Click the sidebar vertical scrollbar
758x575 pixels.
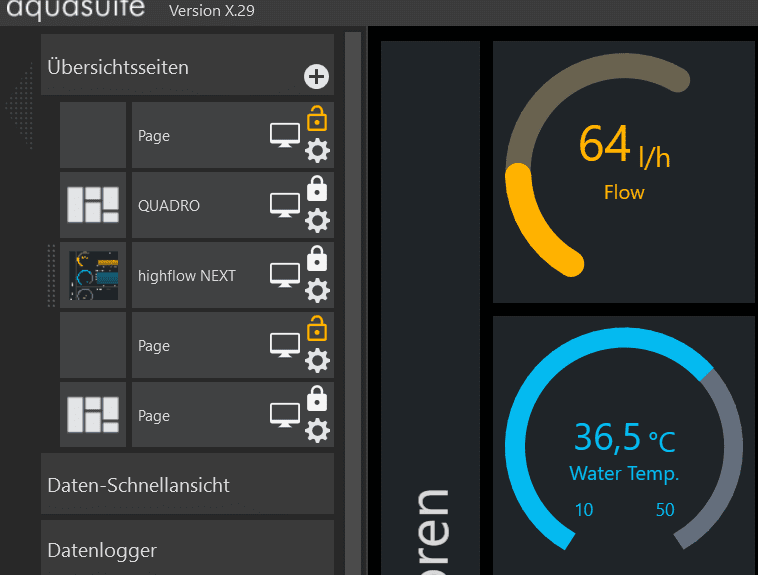(353, 304)
